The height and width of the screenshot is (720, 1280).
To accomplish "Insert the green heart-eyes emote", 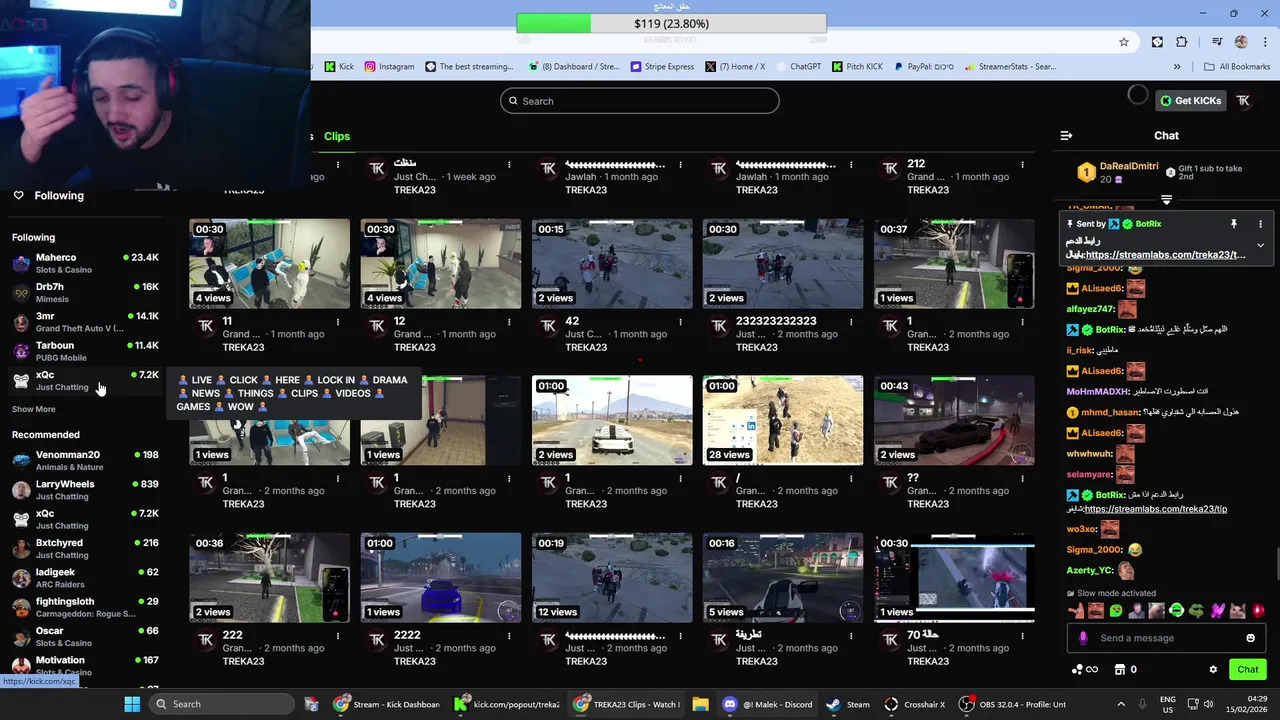I will tap(1116, 610).
